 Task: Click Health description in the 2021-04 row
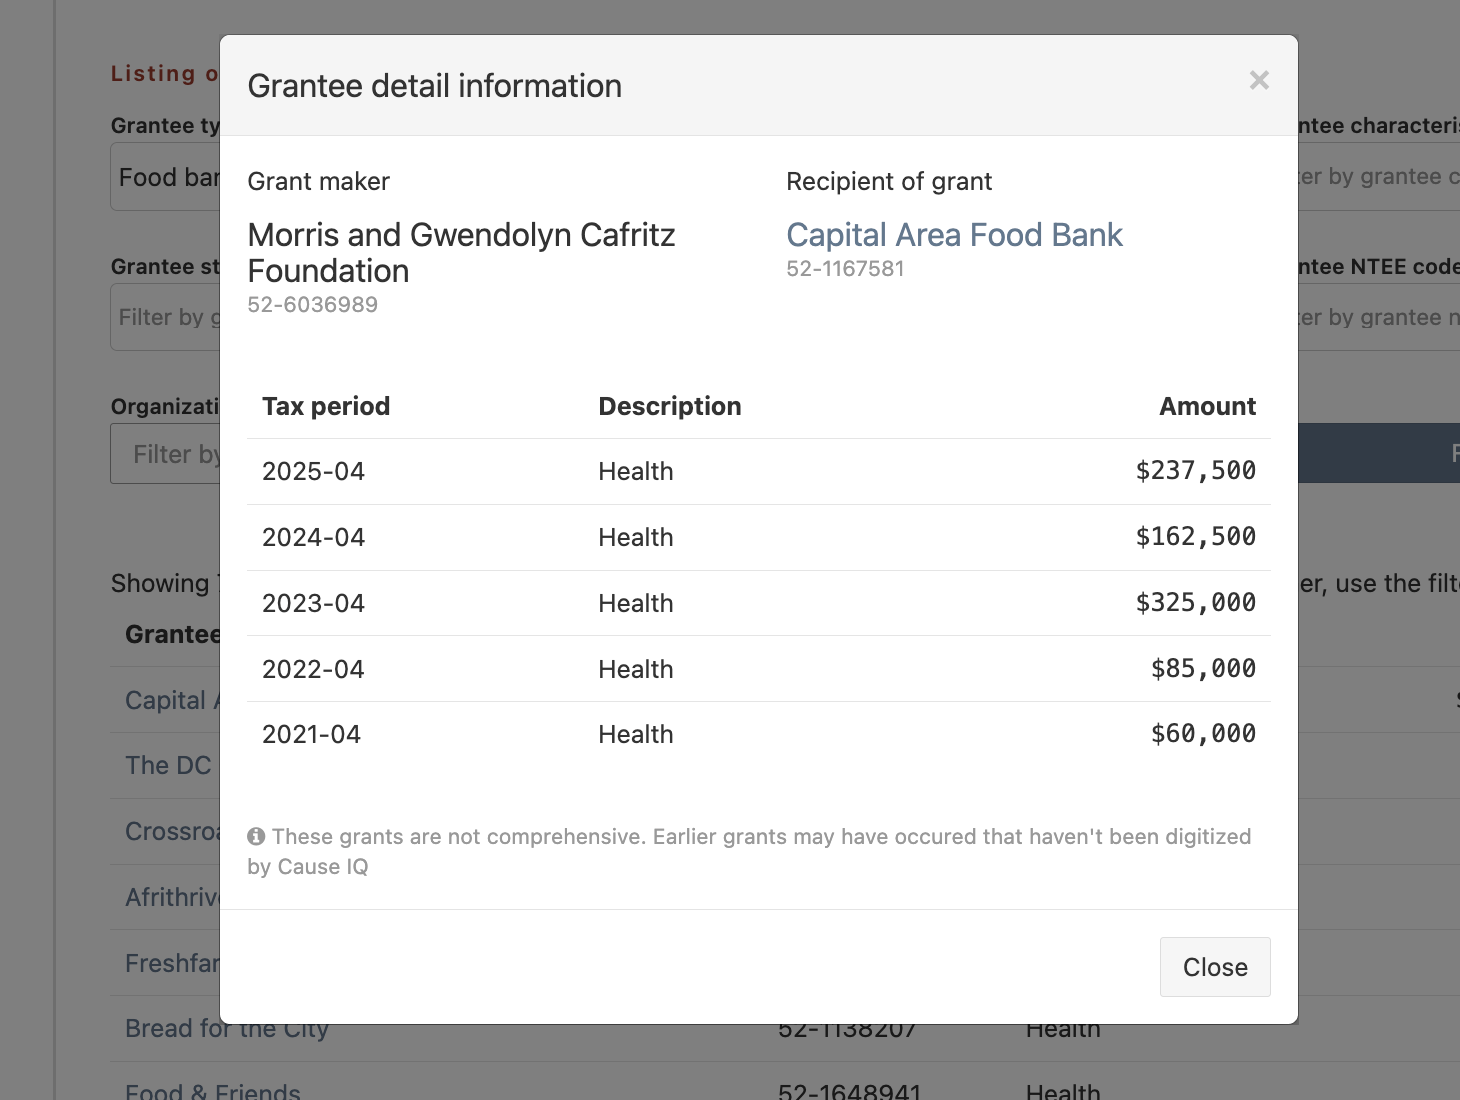click(636, 734)
